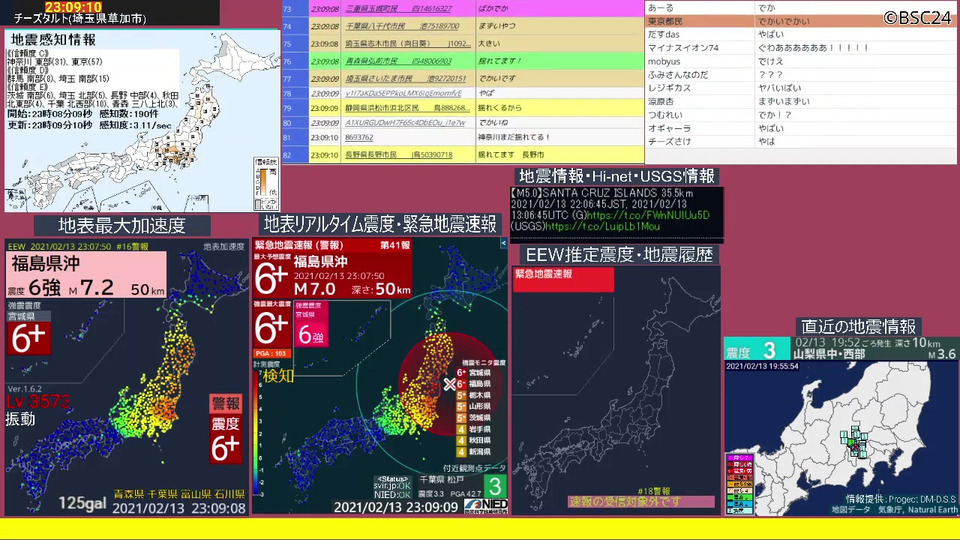This screenshot has width=960, height=540.
Task: Select the mobyus chat row
Action: tap(800, 61)
